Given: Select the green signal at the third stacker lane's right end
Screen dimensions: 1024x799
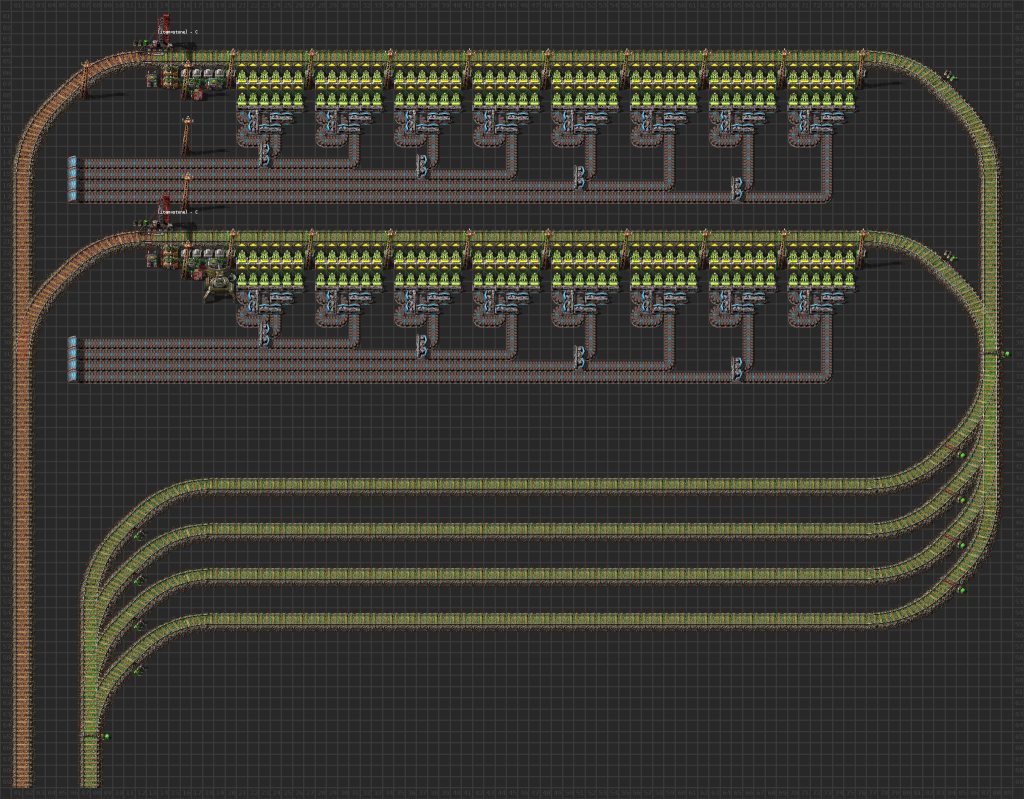Looking at the screenshot, I should tap(961, 546).
